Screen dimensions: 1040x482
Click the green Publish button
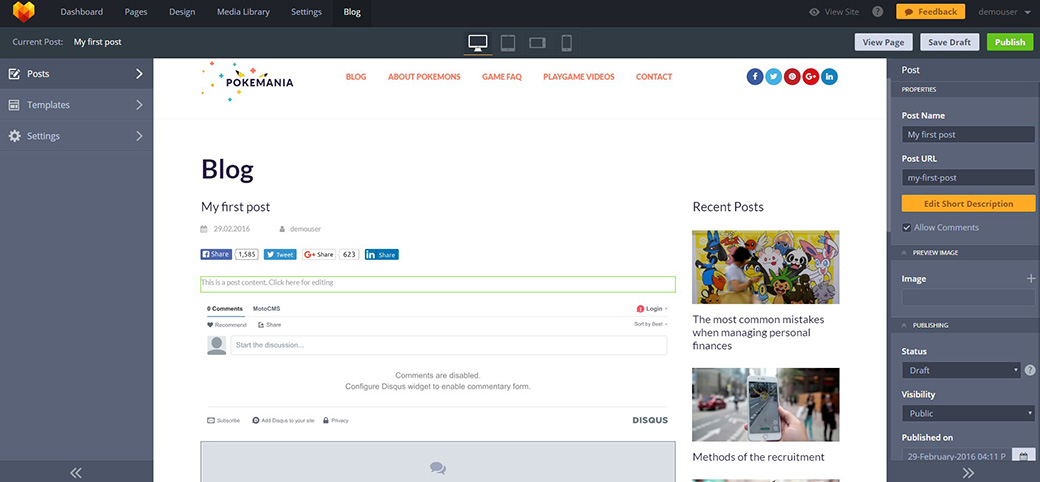(x=1010, y=42)
